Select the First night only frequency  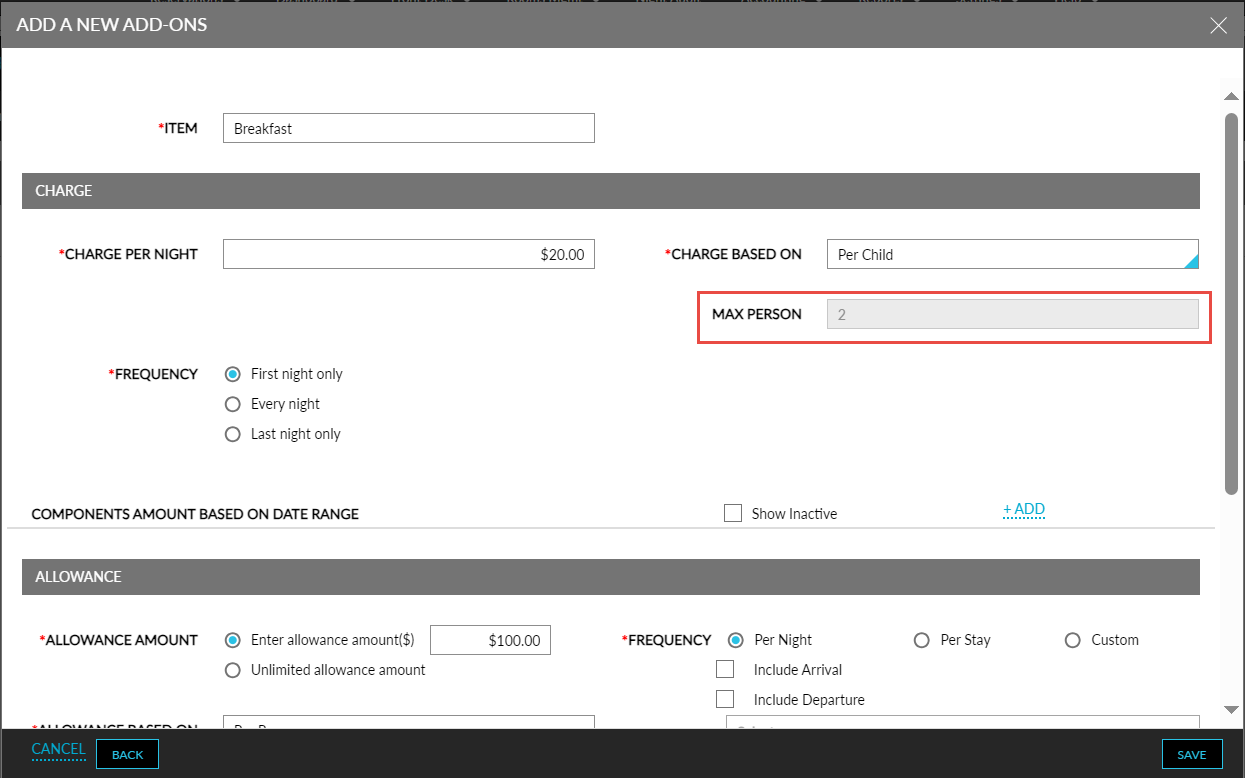tap(232, 373)
